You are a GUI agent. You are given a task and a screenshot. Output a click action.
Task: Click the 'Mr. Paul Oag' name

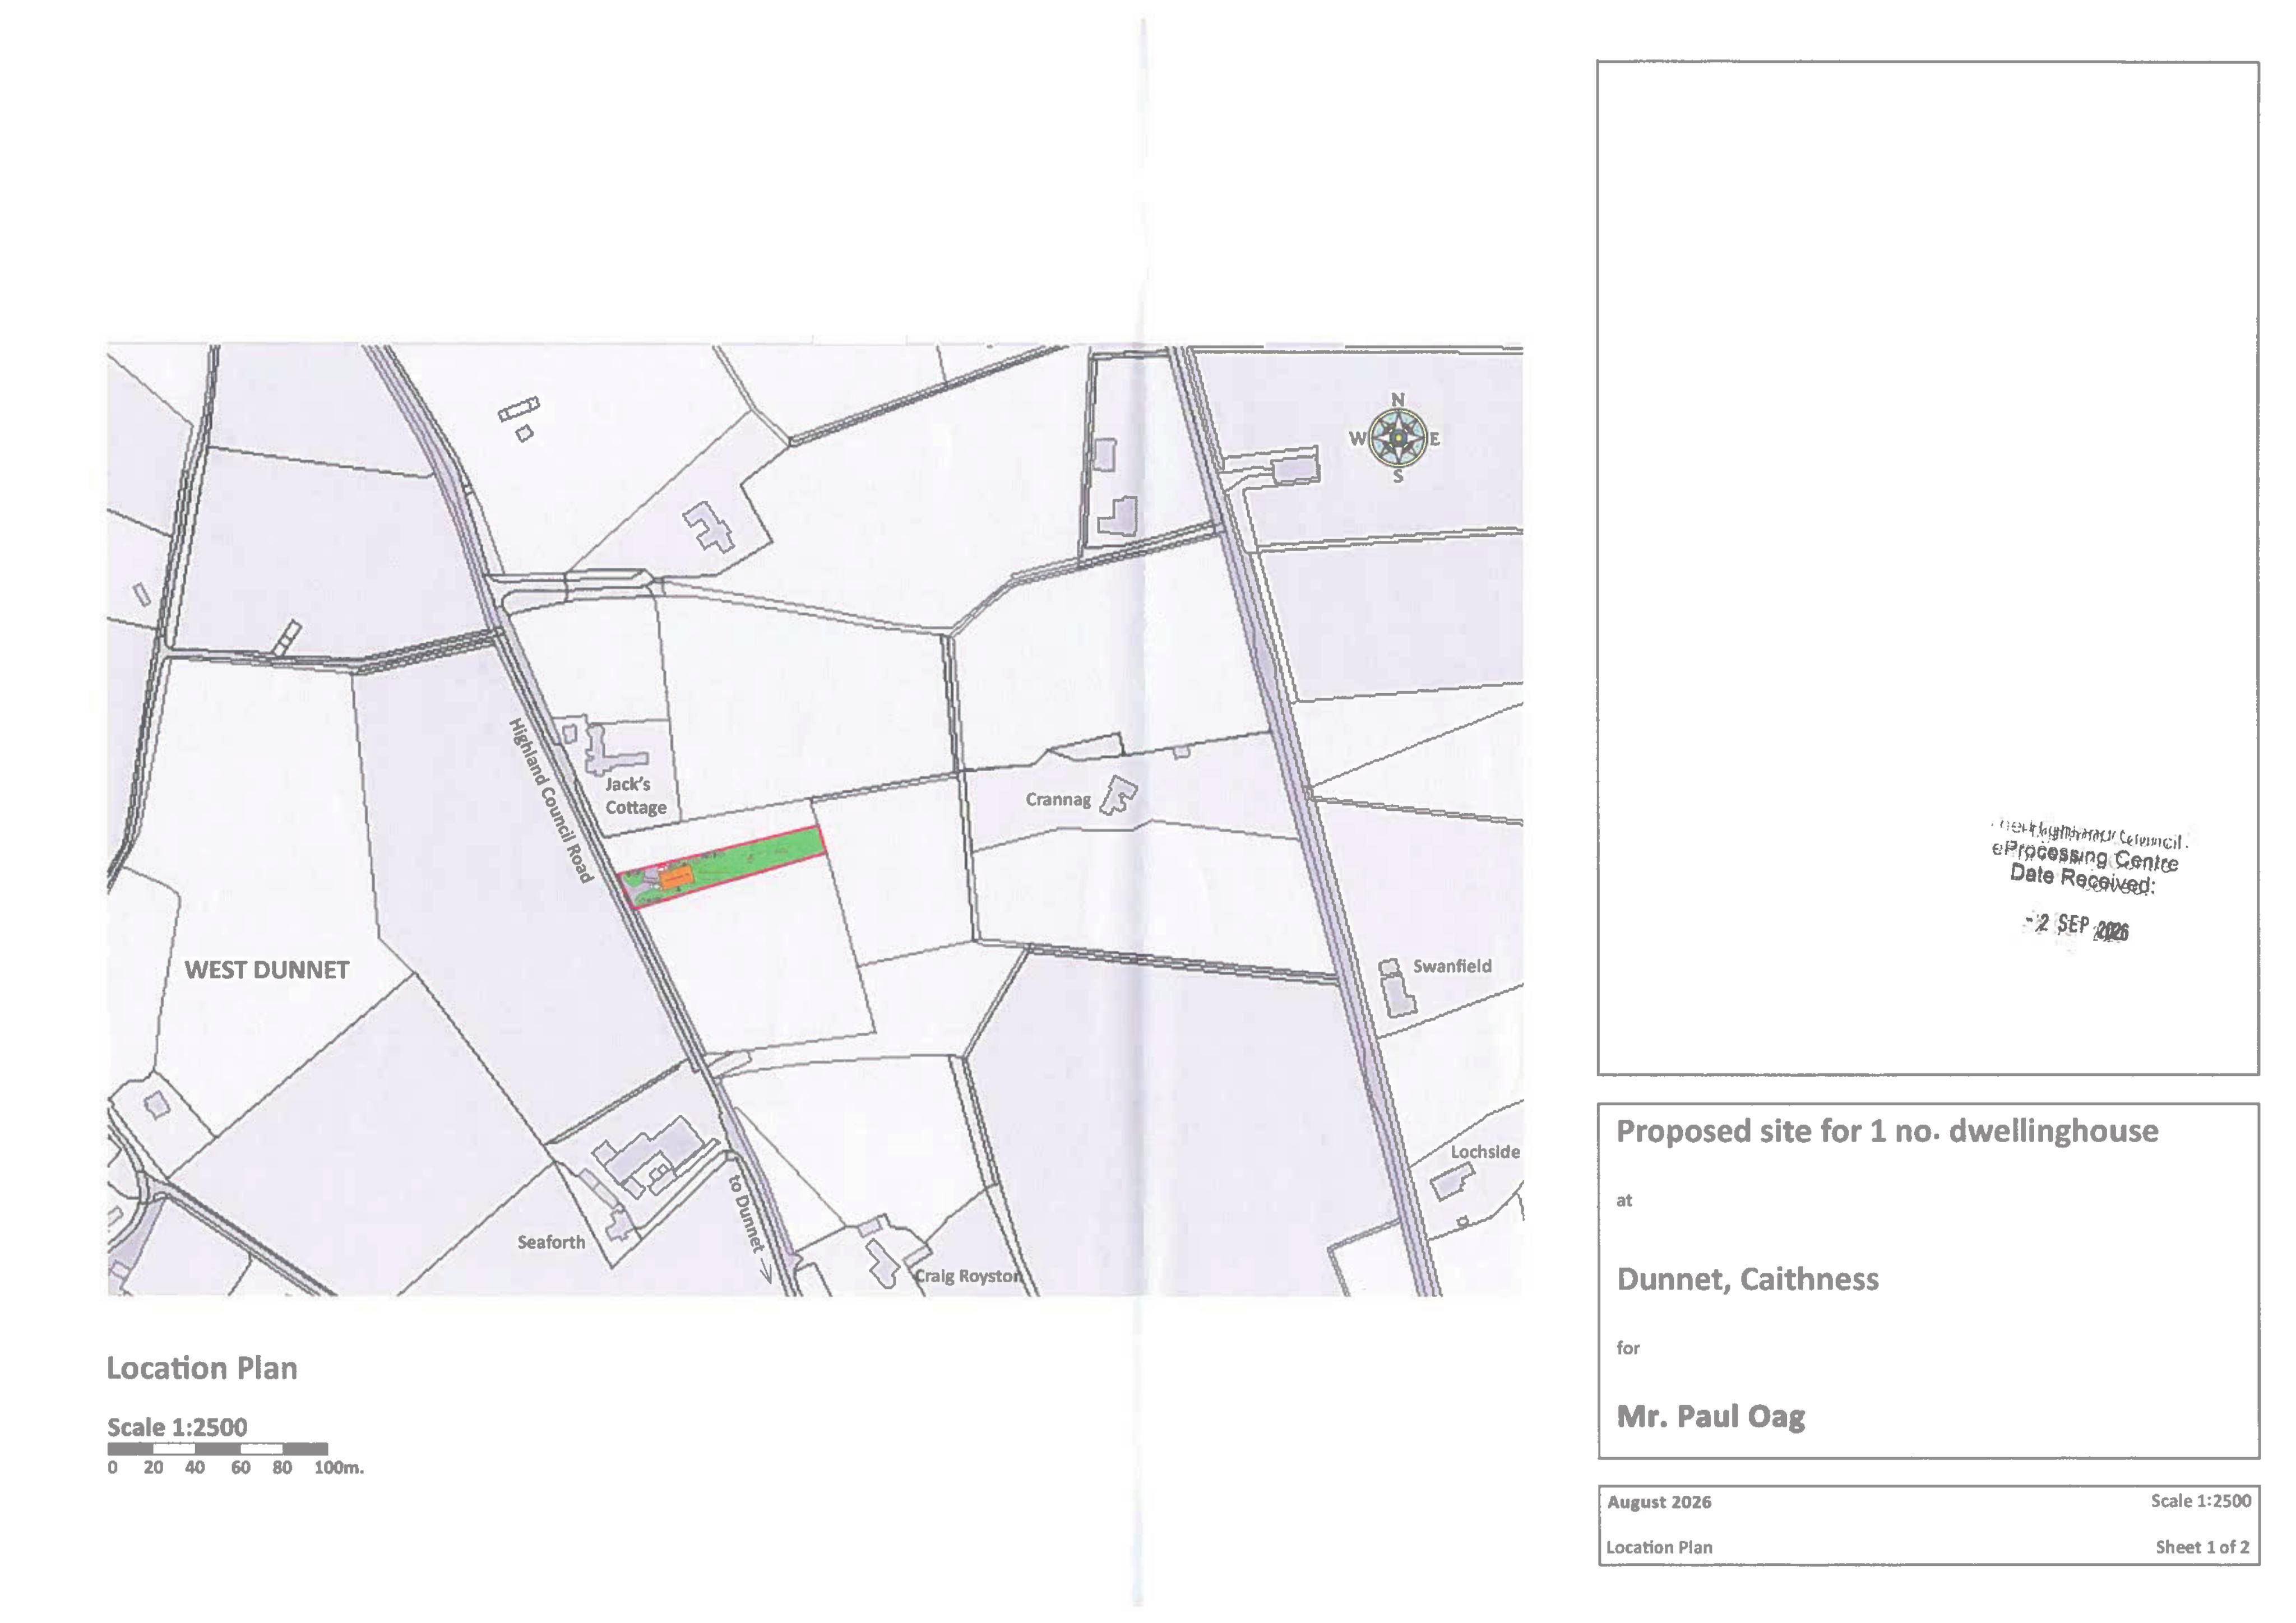1711,1416
